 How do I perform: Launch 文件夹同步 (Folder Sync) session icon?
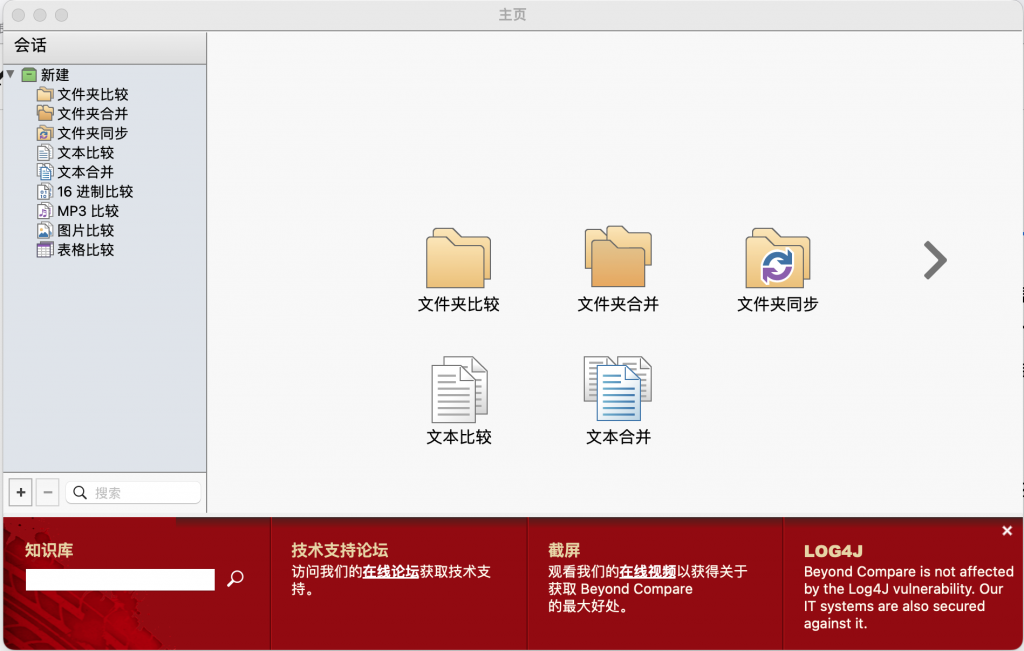(776, 260)
